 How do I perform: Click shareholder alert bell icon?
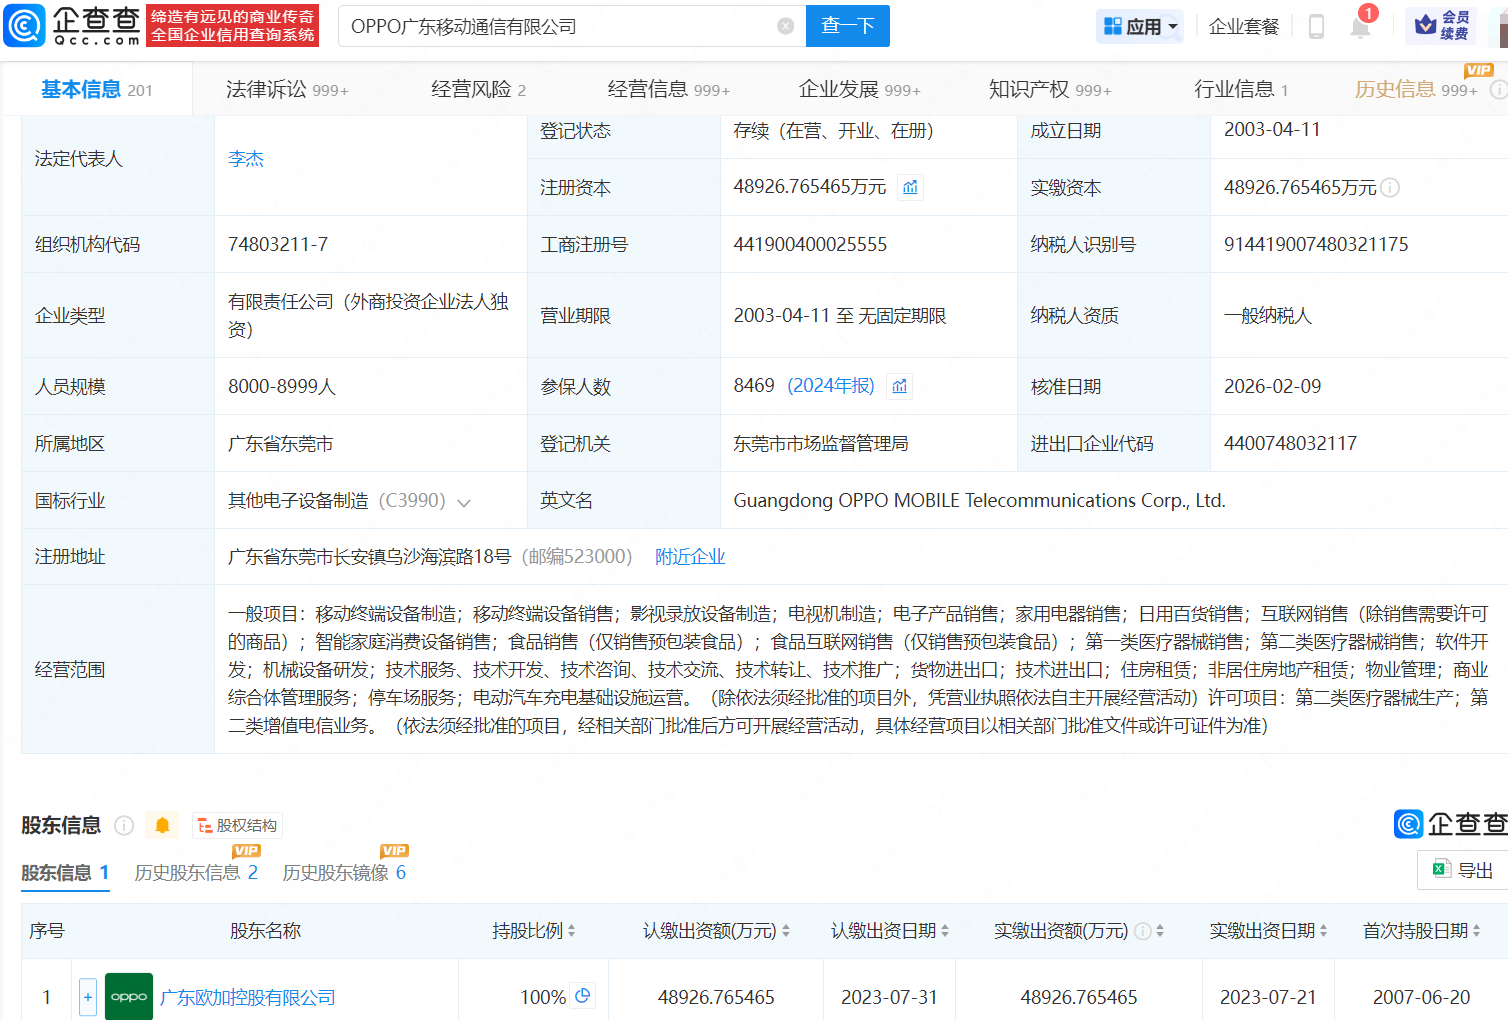coord(162,825)
